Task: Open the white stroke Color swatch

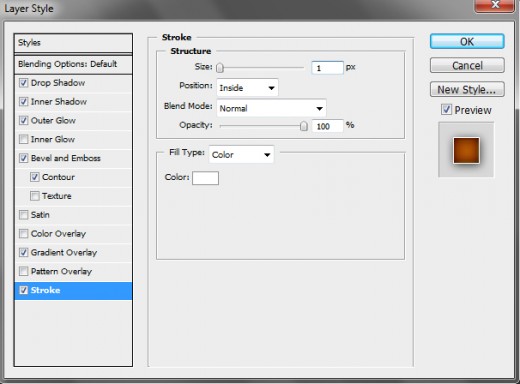Action: pyautogui.click(x=205, y=178)
